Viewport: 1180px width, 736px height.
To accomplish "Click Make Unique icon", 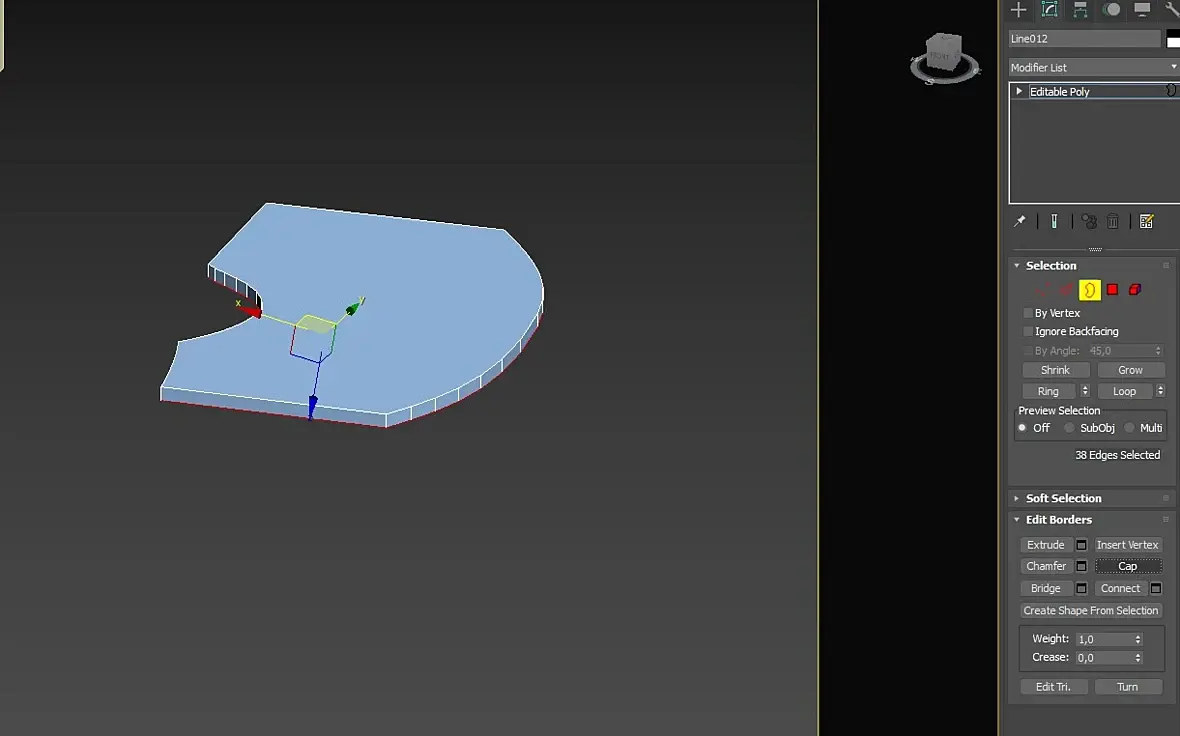I will coord(1089,221).
